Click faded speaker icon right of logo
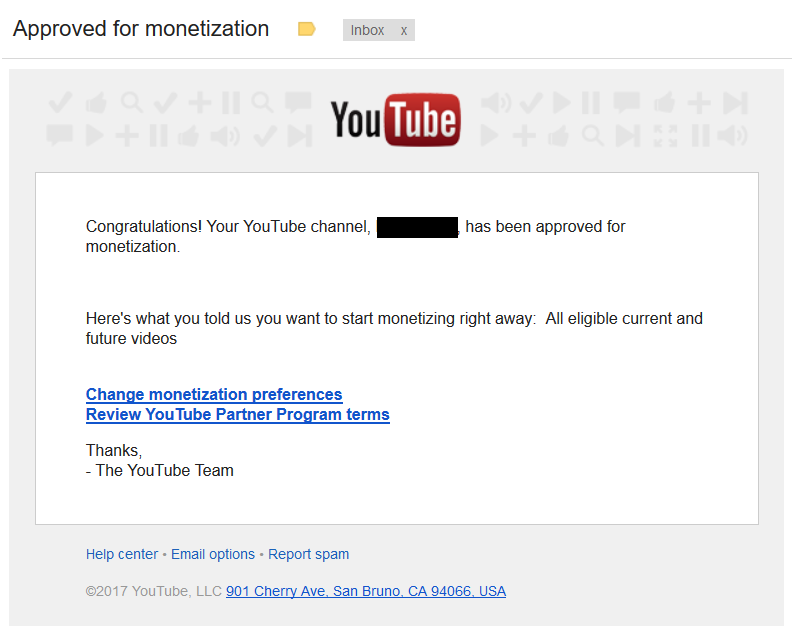The width and height of the screenshot is (792, 633). [496, 103]
